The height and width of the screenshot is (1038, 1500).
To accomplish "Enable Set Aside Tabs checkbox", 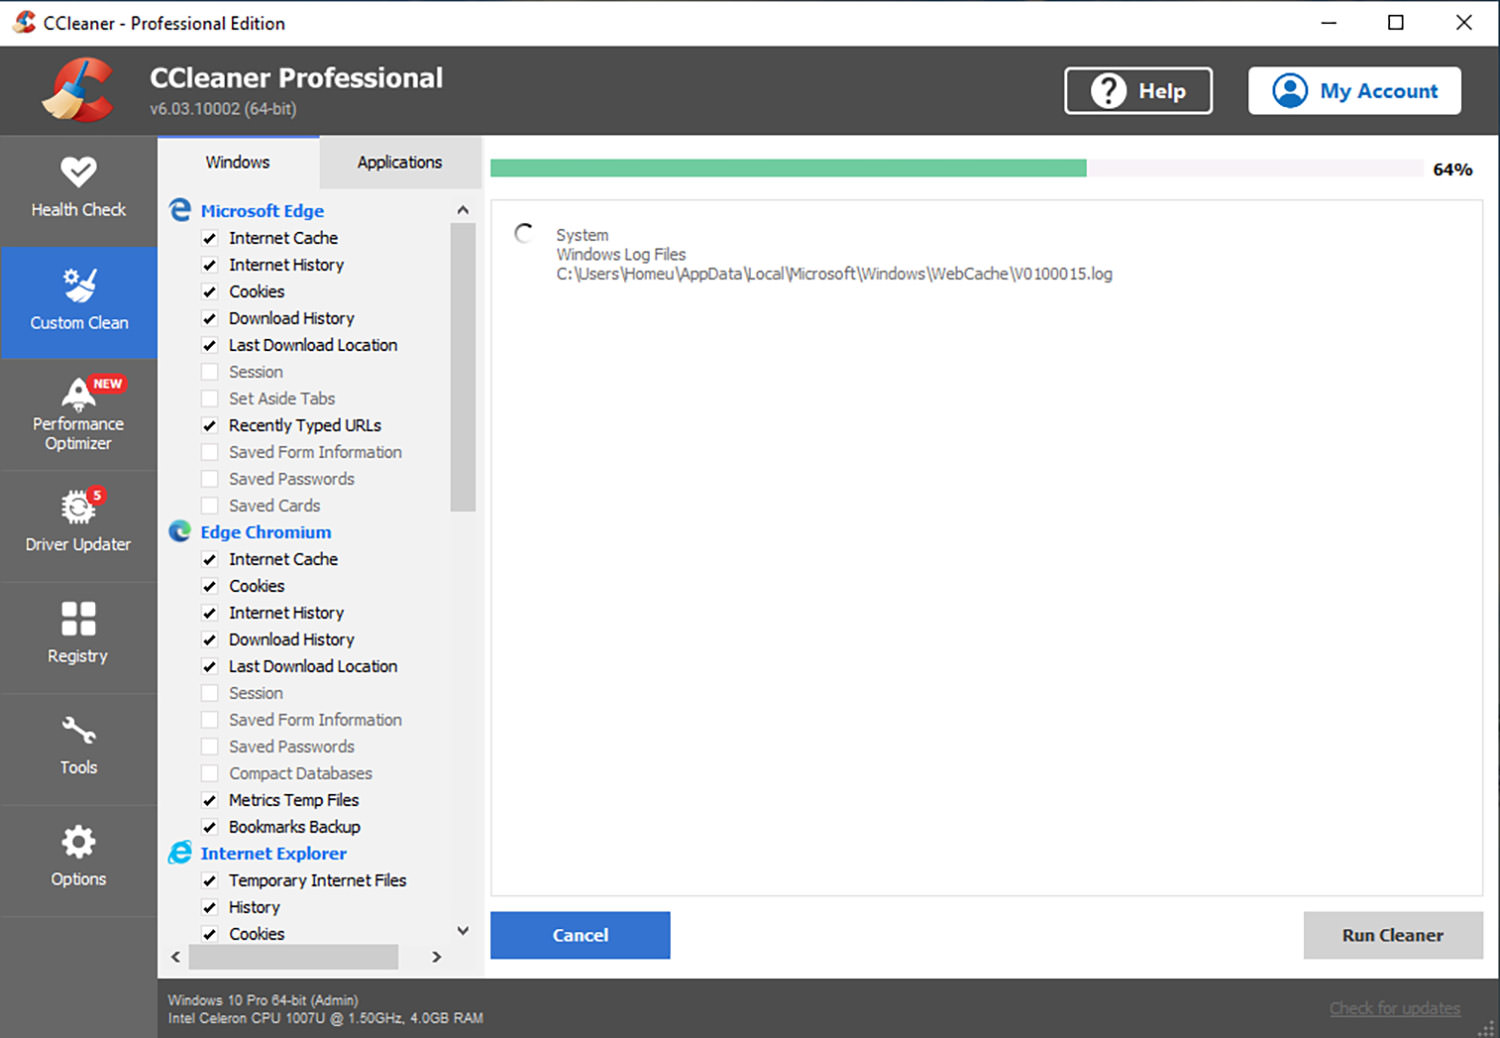I will pos(210,399).
